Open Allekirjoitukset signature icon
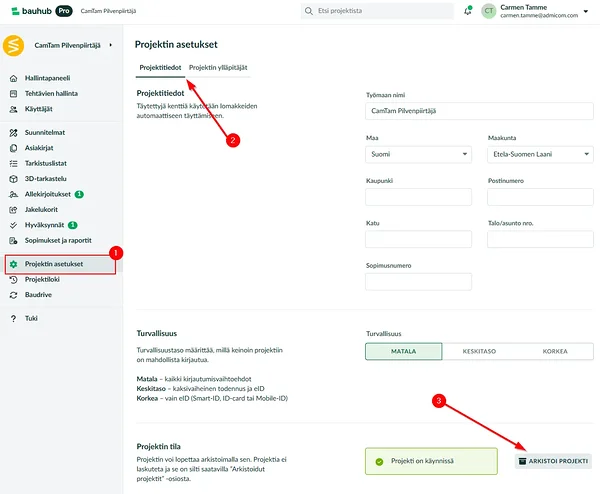The height and width of the screenshot is (494, 600). pyautogui.click(x=13, y=194)
